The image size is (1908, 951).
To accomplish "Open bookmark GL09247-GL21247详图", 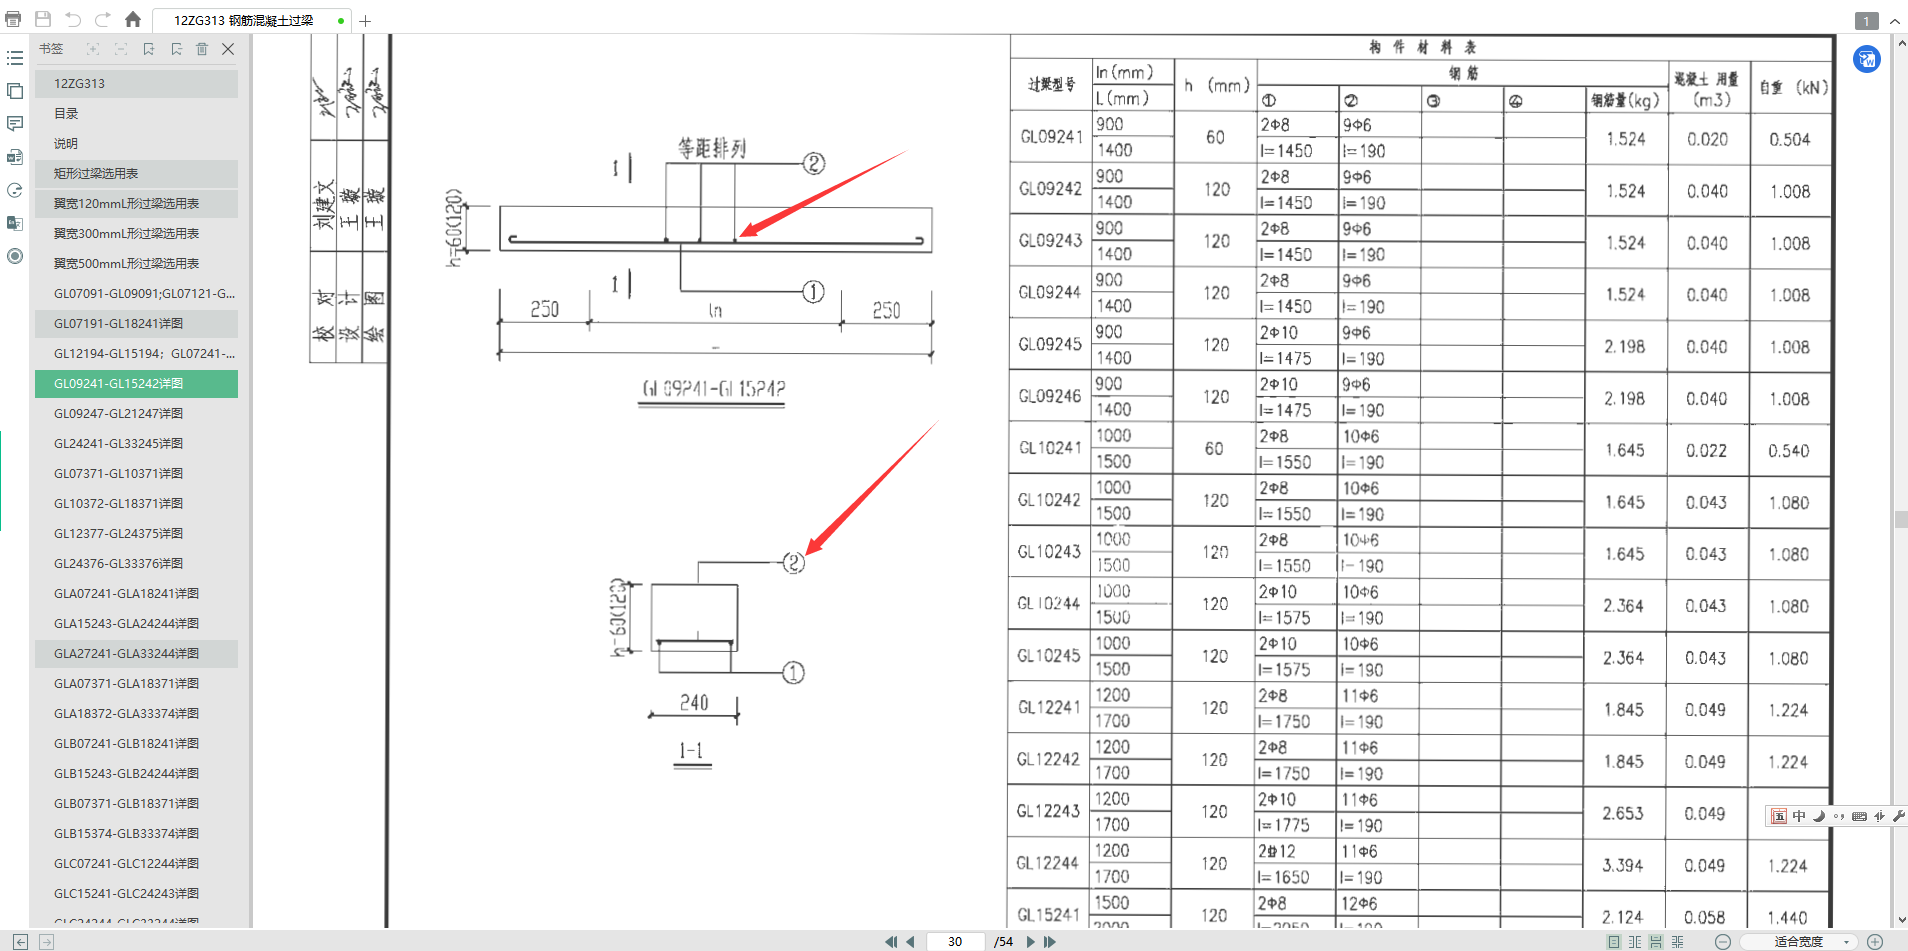I will (x=136, y=414).
